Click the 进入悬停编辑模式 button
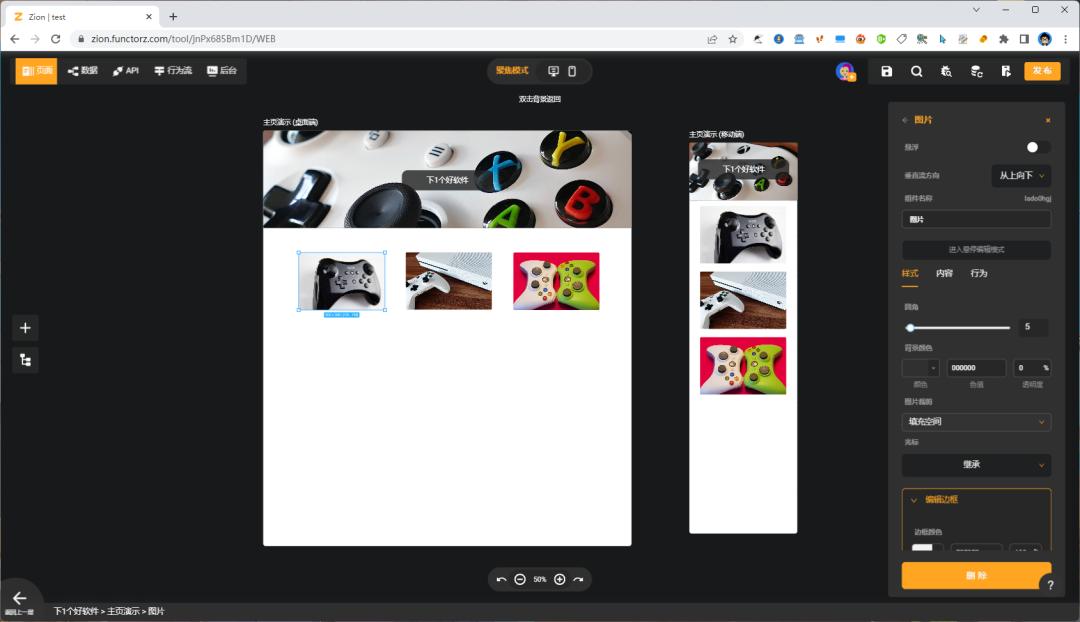 point(976,249)
